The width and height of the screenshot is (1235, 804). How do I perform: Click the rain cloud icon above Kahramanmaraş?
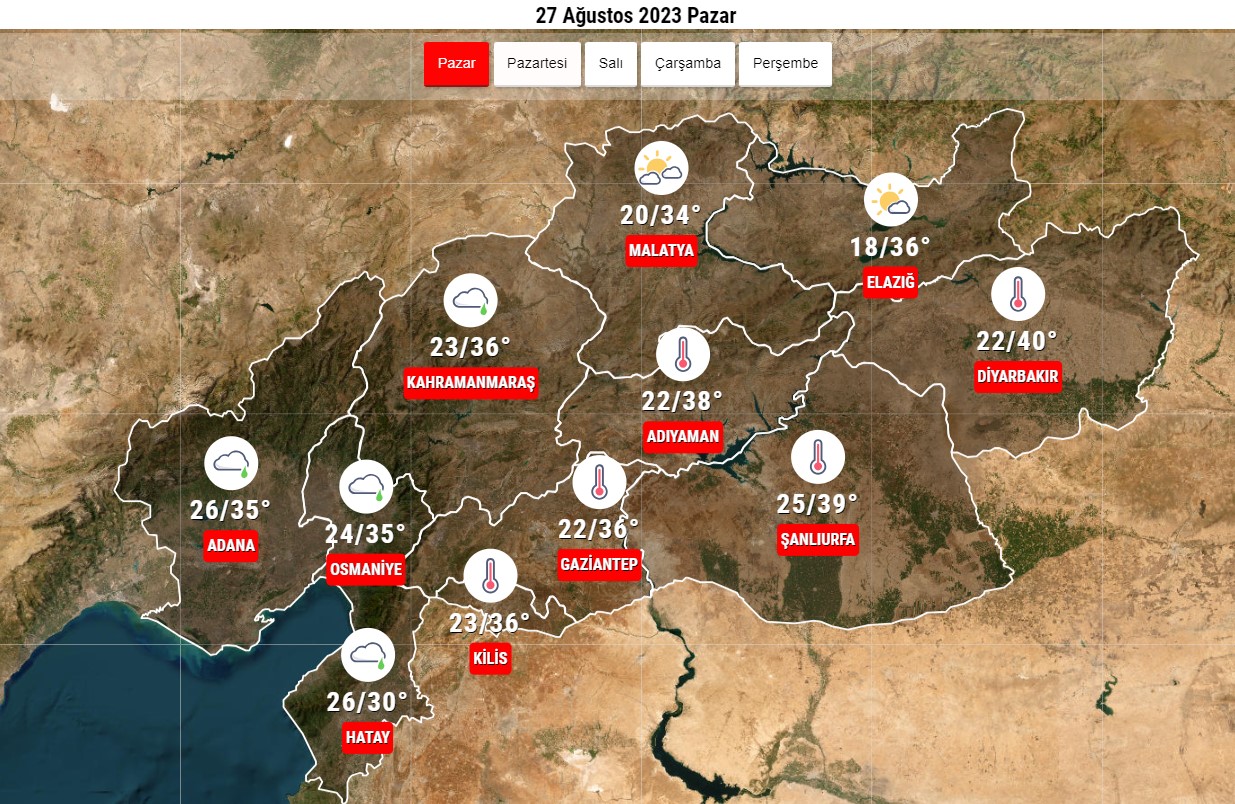(x=470, y=300)
